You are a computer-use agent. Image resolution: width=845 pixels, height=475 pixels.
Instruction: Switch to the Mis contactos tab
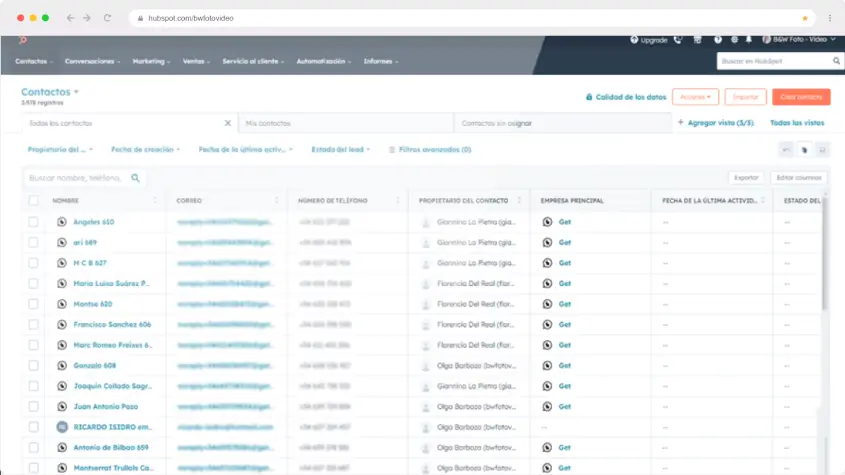click(268, 123)
